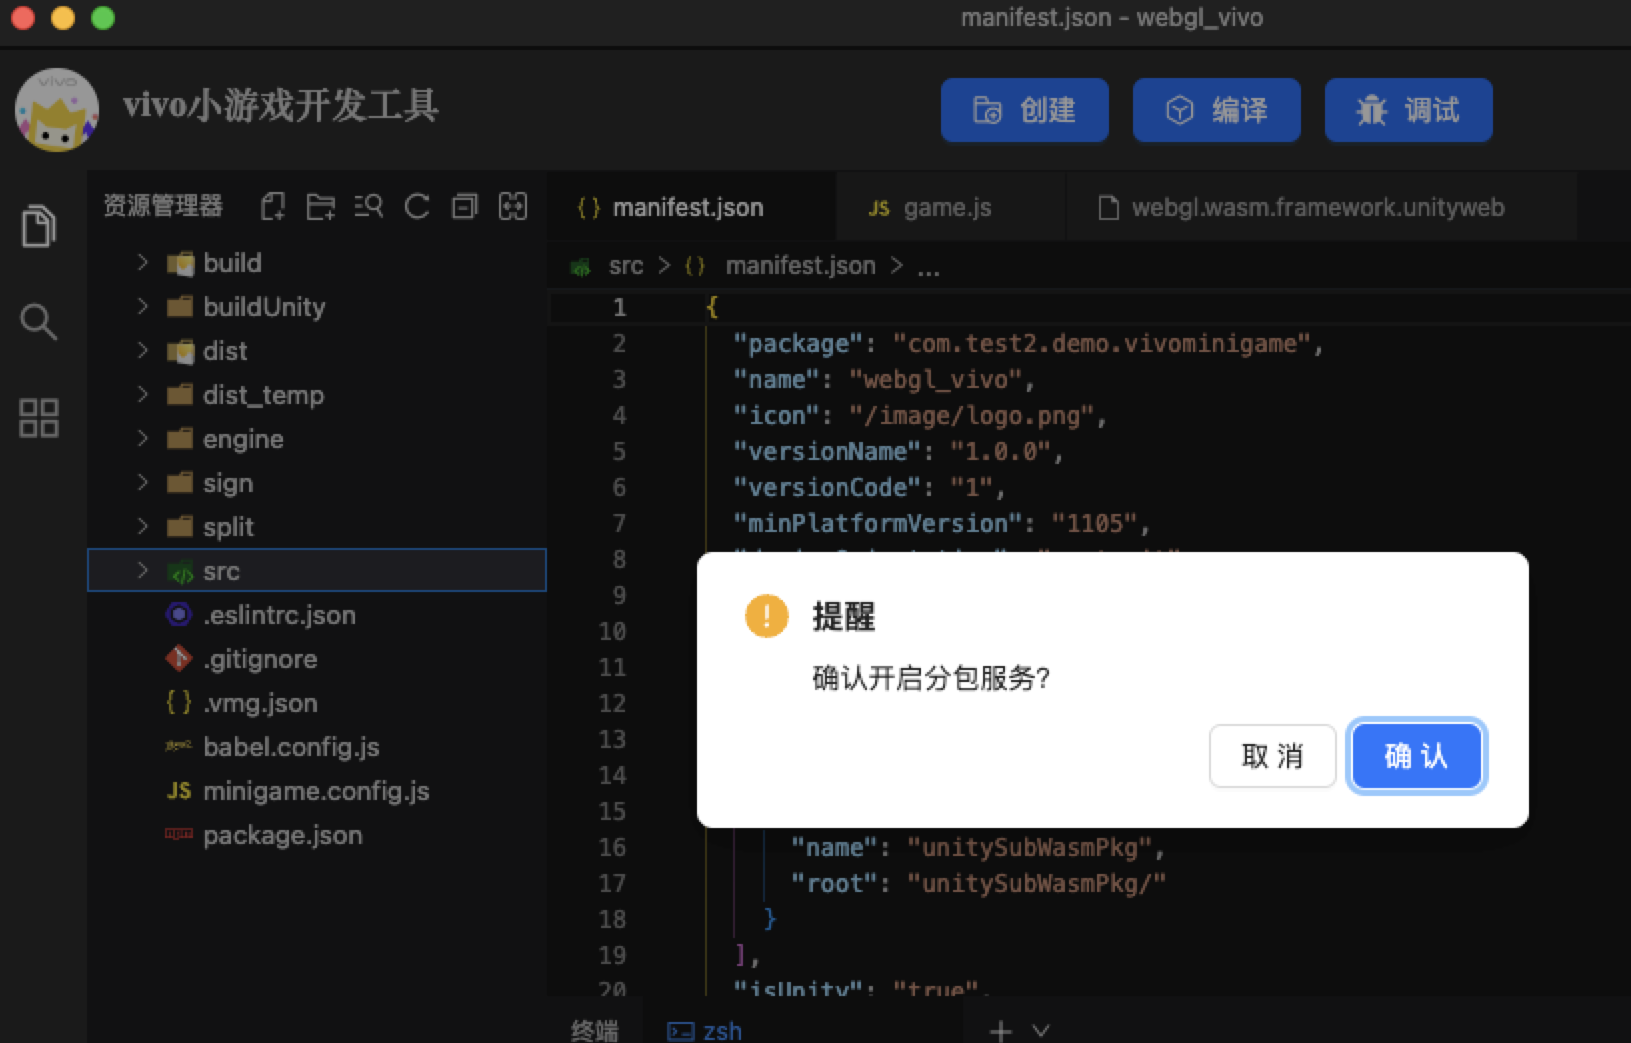Confirm the dialog with 确认

pos(1416,756)
